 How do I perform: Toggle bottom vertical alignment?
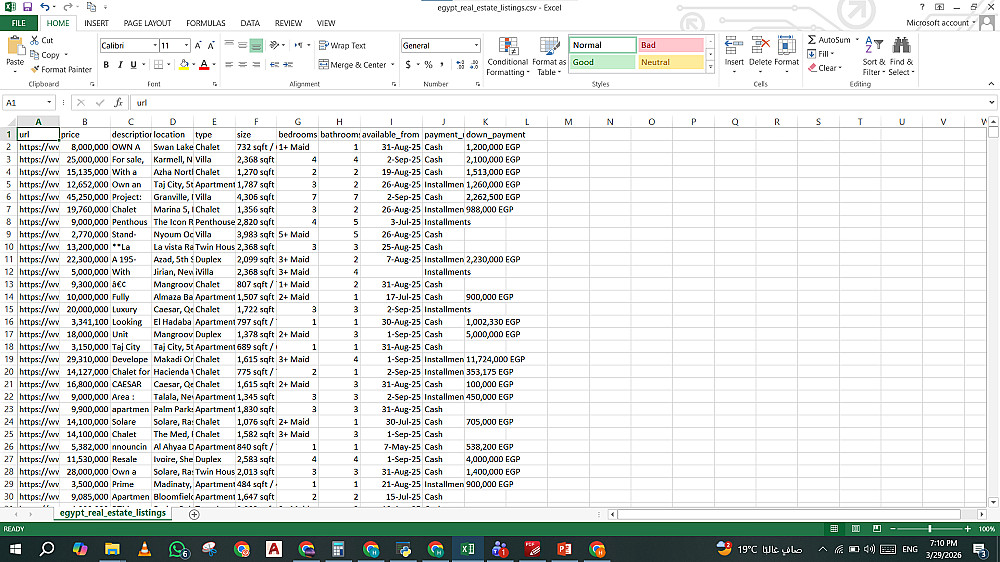256,45
